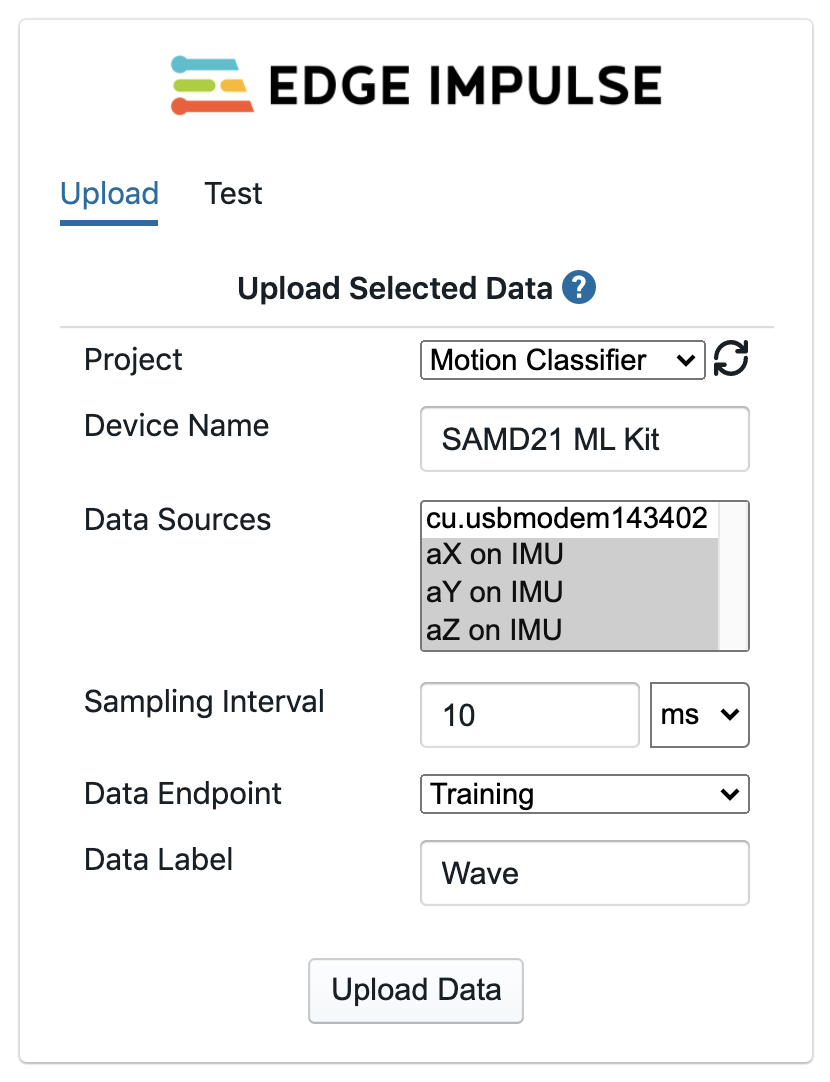830x1082 pixels.
Task: Open the sampling interval unit dropdown
Action: coord(699,715)
